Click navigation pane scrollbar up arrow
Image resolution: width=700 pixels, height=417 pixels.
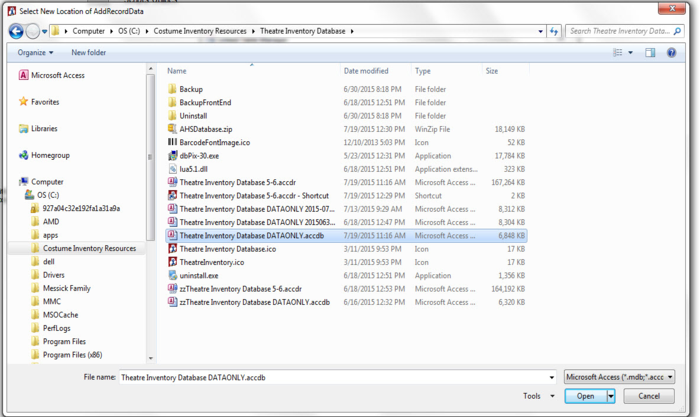click(x=150, y=69)
